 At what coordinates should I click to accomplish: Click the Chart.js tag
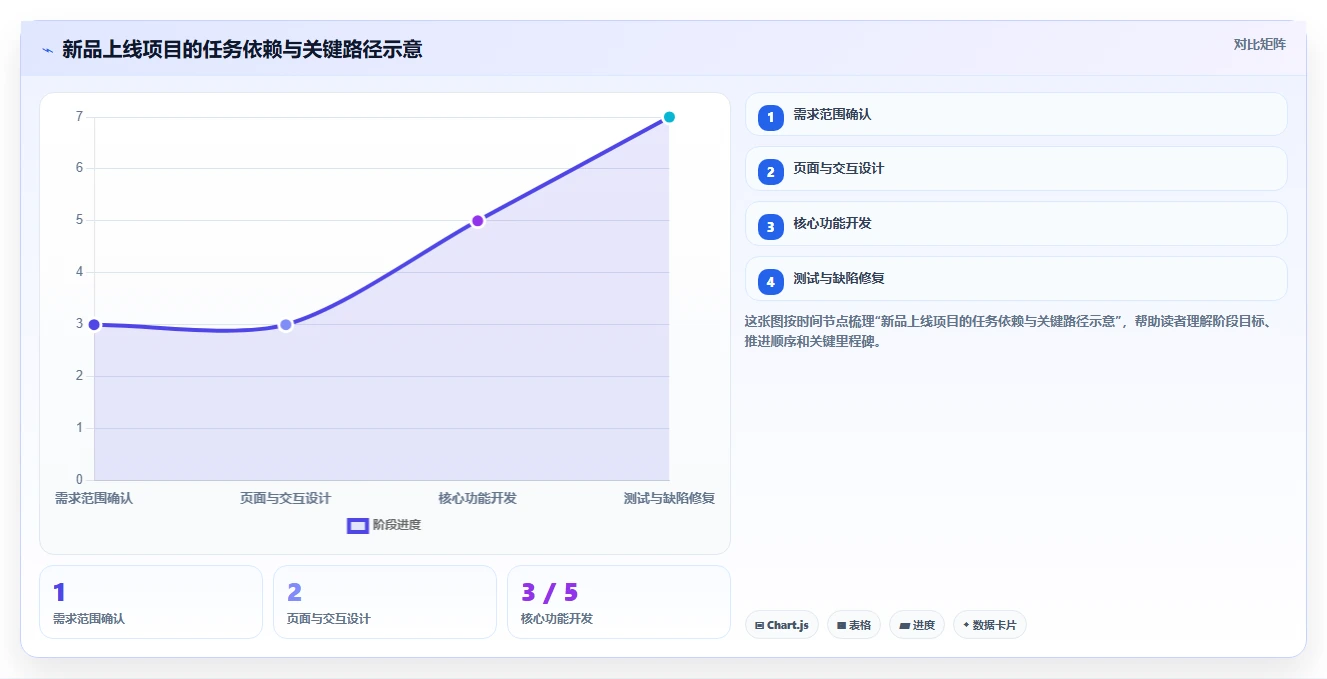point(782,625)
